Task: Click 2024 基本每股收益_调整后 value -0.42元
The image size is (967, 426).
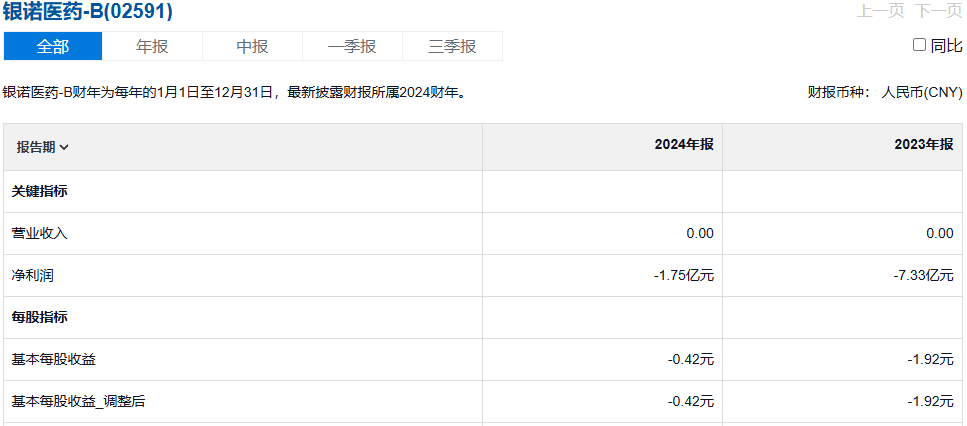Action: (691, 401)
